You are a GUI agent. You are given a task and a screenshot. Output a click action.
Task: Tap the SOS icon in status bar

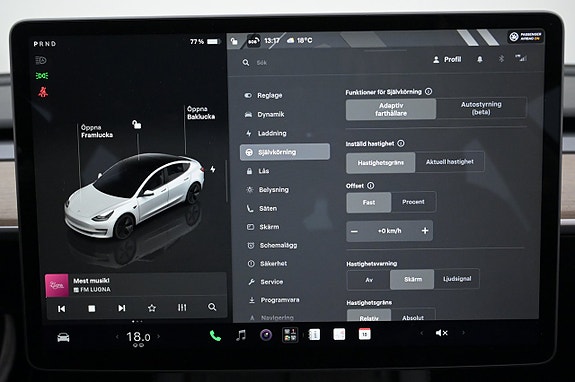click(253, 41)
